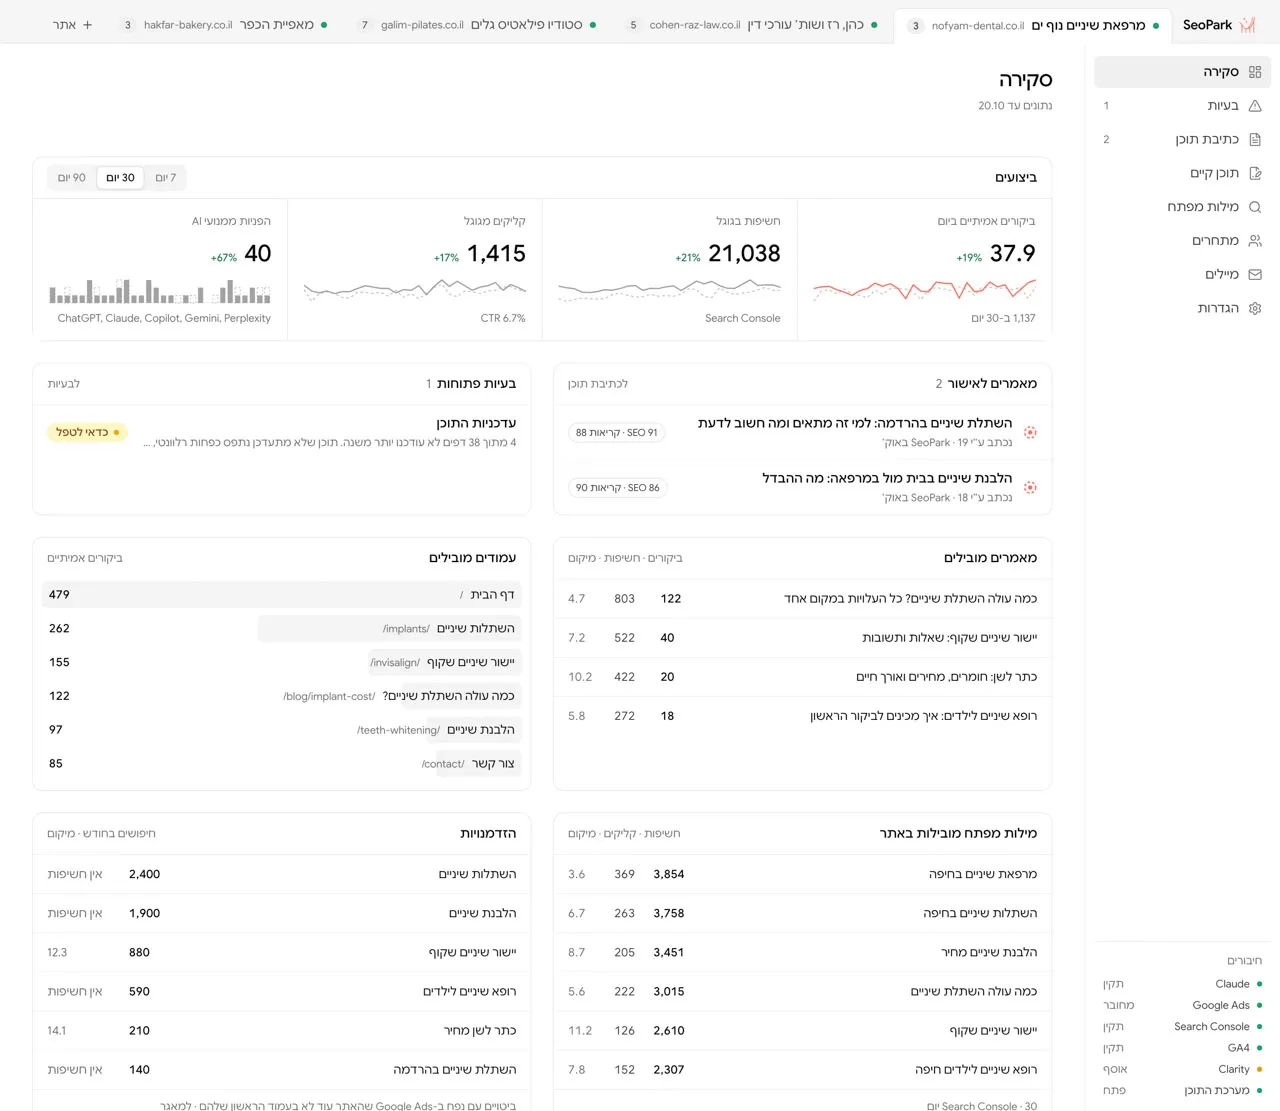The width and height of the screenshot is (1280, 1111).
Task: Switch to the מאפיית הכפר tab
Action: [x=224, y=25]
